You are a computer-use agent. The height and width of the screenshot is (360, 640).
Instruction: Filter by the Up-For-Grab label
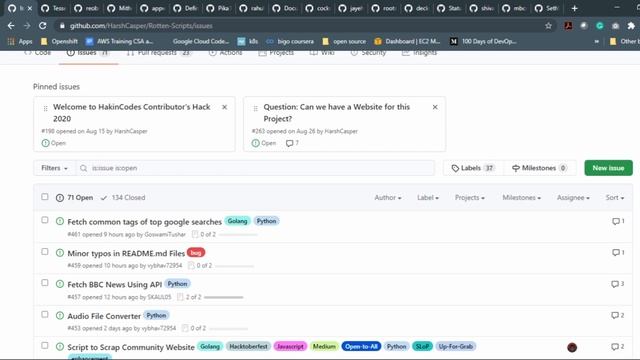pos(456,346)
